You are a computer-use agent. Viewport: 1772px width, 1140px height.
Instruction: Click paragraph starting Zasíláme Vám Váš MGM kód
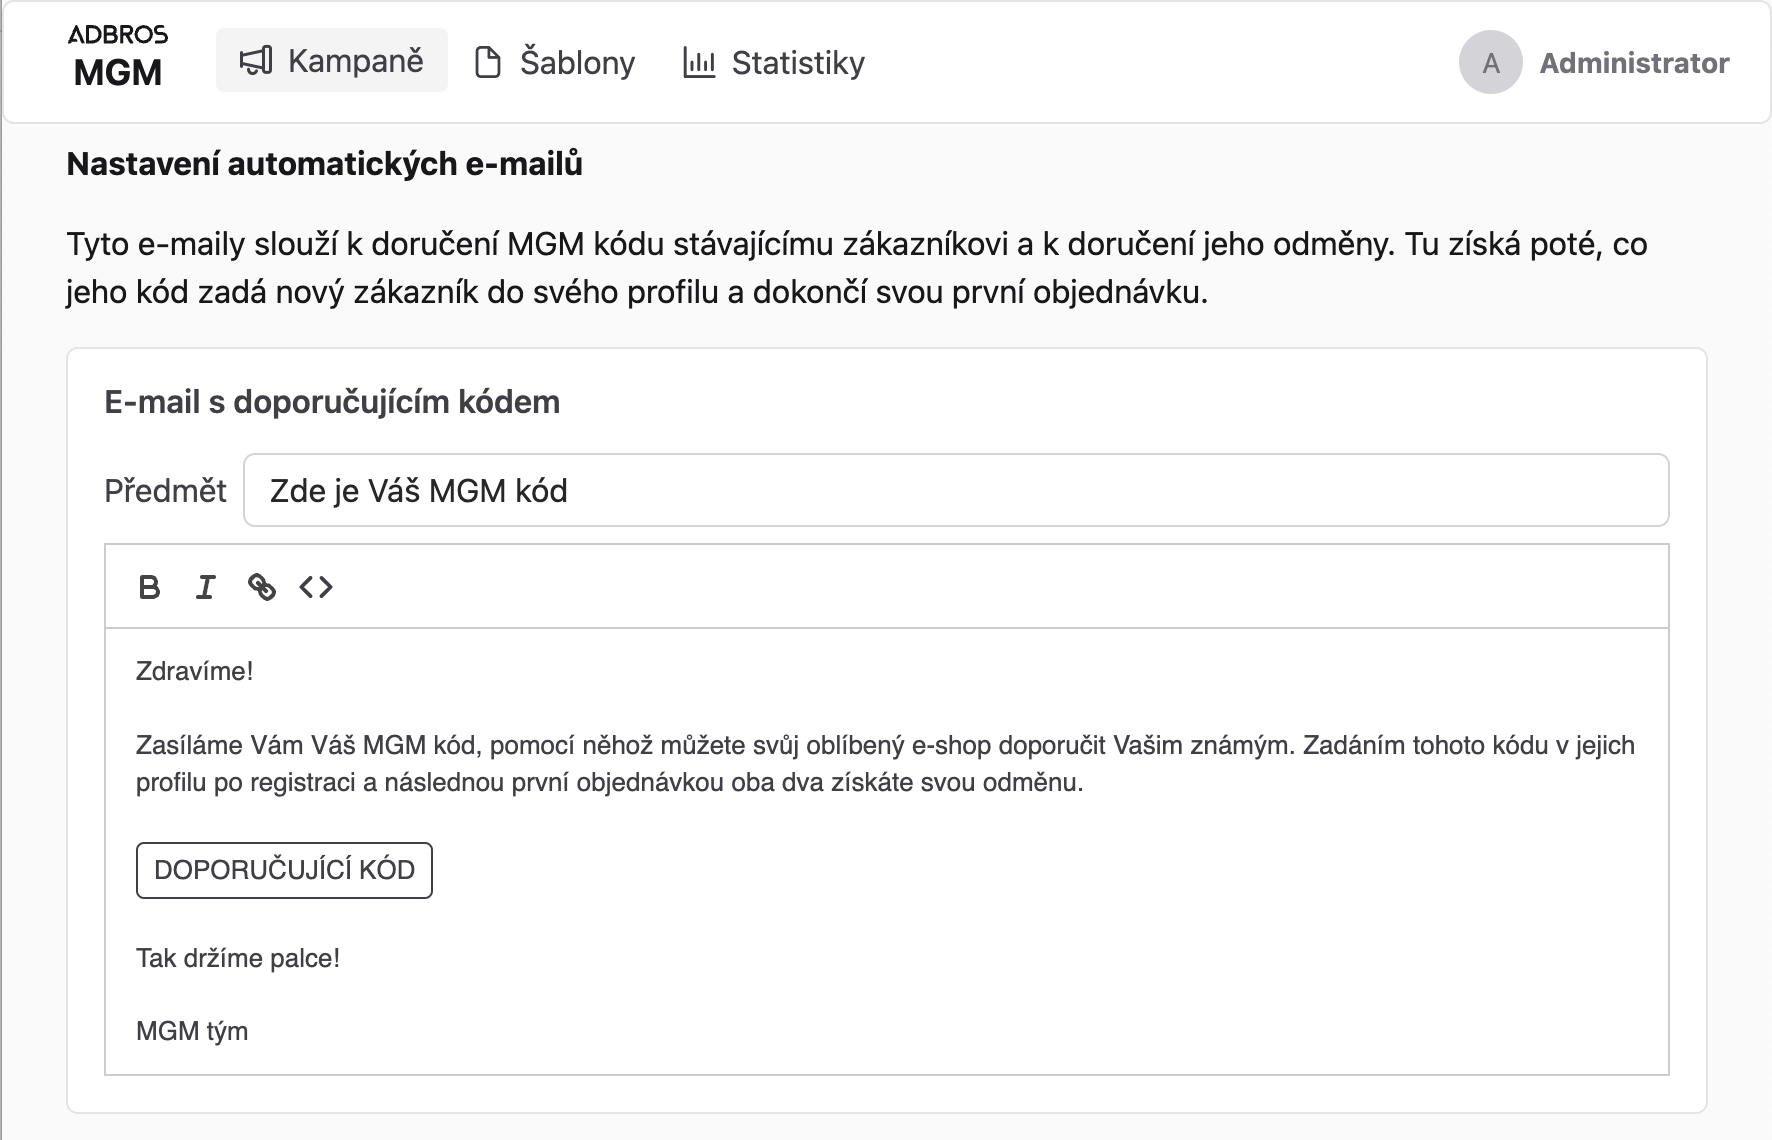(x=886, y=764)
